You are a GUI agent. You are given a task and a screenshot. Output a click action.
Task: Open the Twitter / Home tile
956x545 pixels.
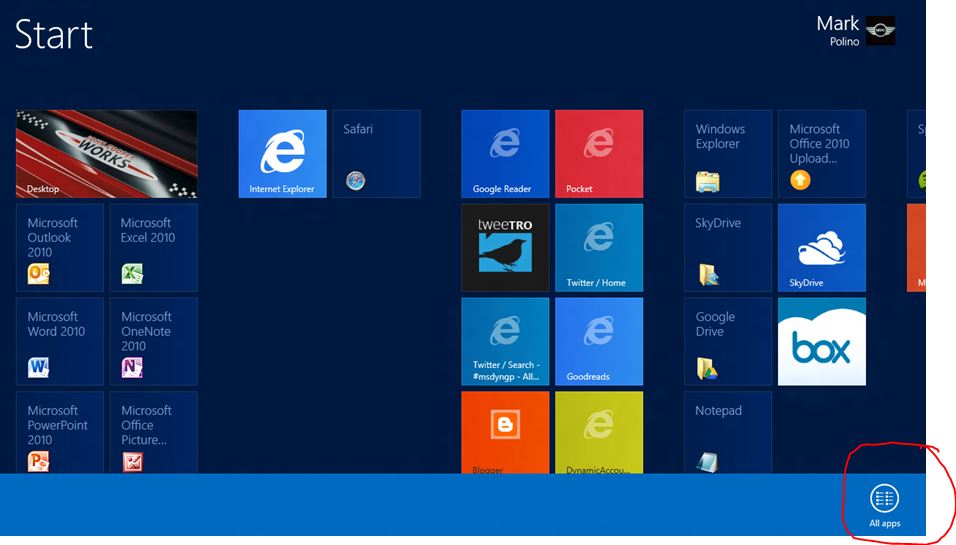pyautogui.click(x=599, y=248)
